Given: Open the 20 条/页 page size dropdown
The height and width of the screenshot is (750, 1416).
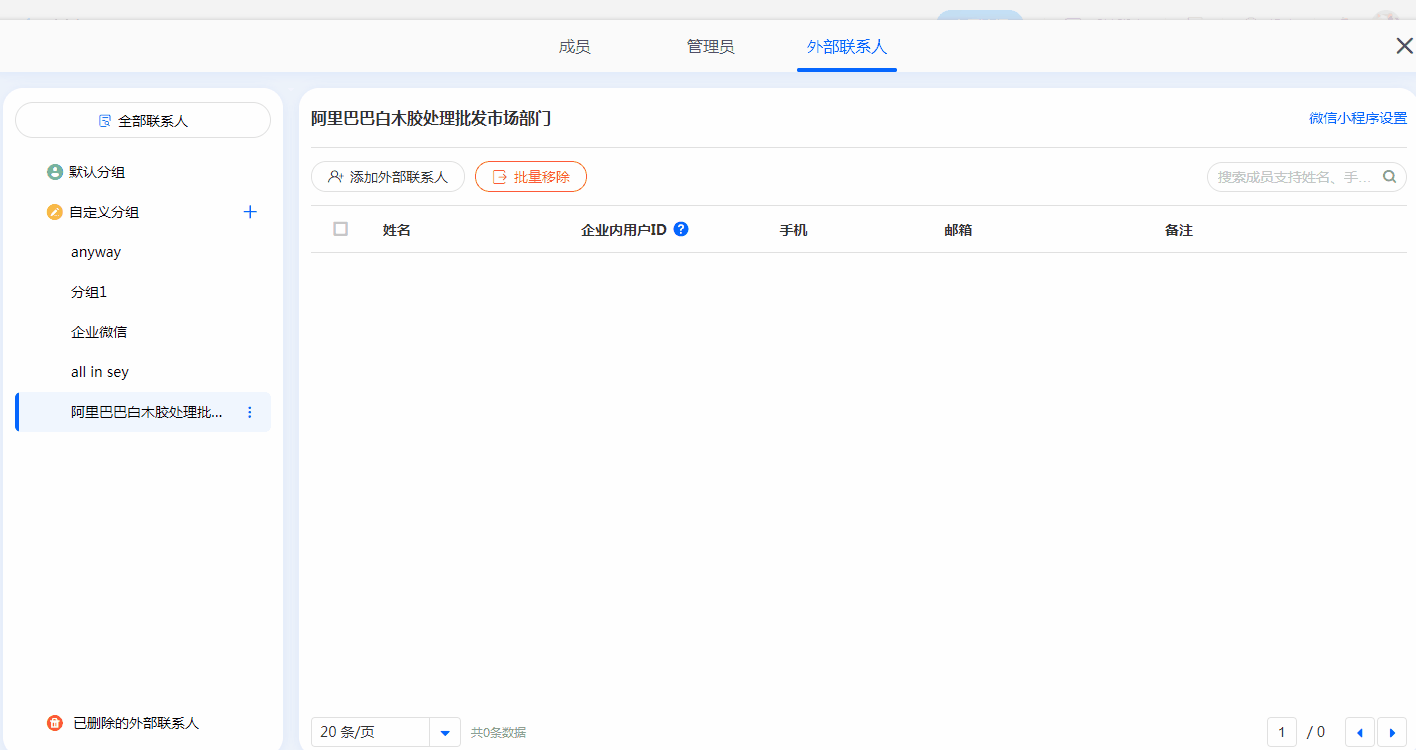Looking at the screenshot, I should tap(445, 732).
